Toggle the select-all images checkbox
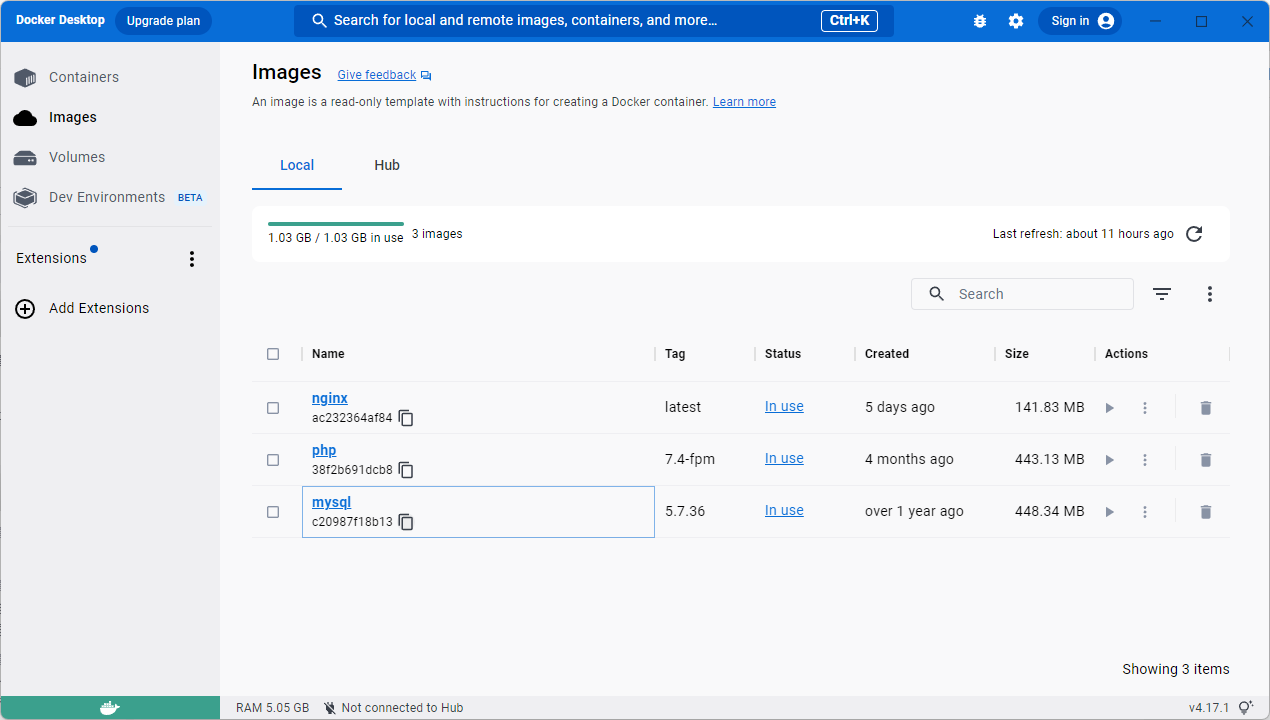Screen dimensions: 1270x720 (x=273, y=354)
